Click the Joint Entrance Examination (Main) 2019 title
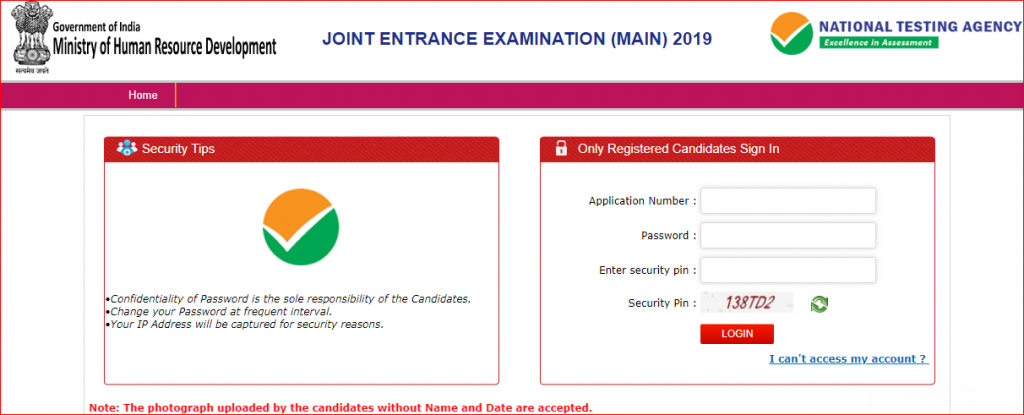The width and height of the screenshot is (1024, 415). click(517, 39)
